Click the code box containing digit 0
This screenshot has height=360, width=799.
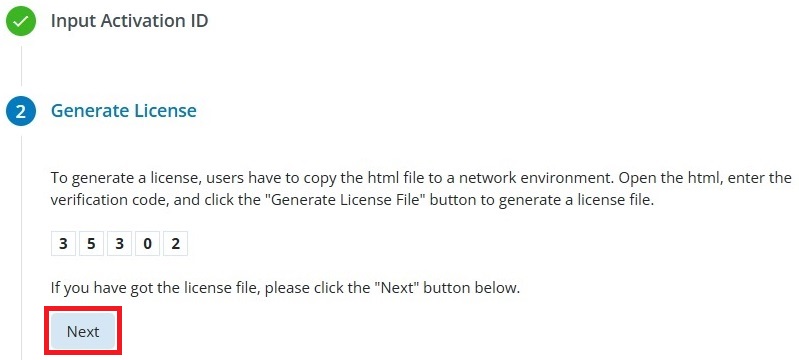pyautogui.click(x=147, y=244)
